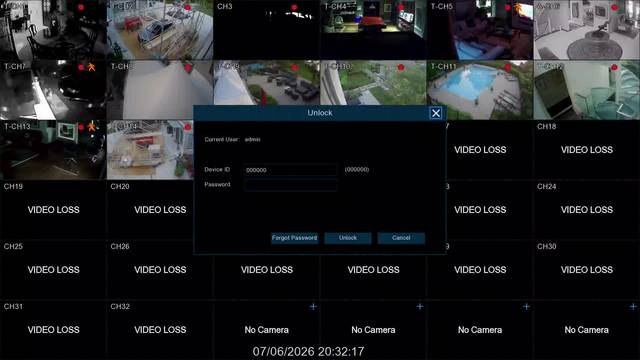
Task: Select the CH3 dark camera feed
Action: point(267,30)
